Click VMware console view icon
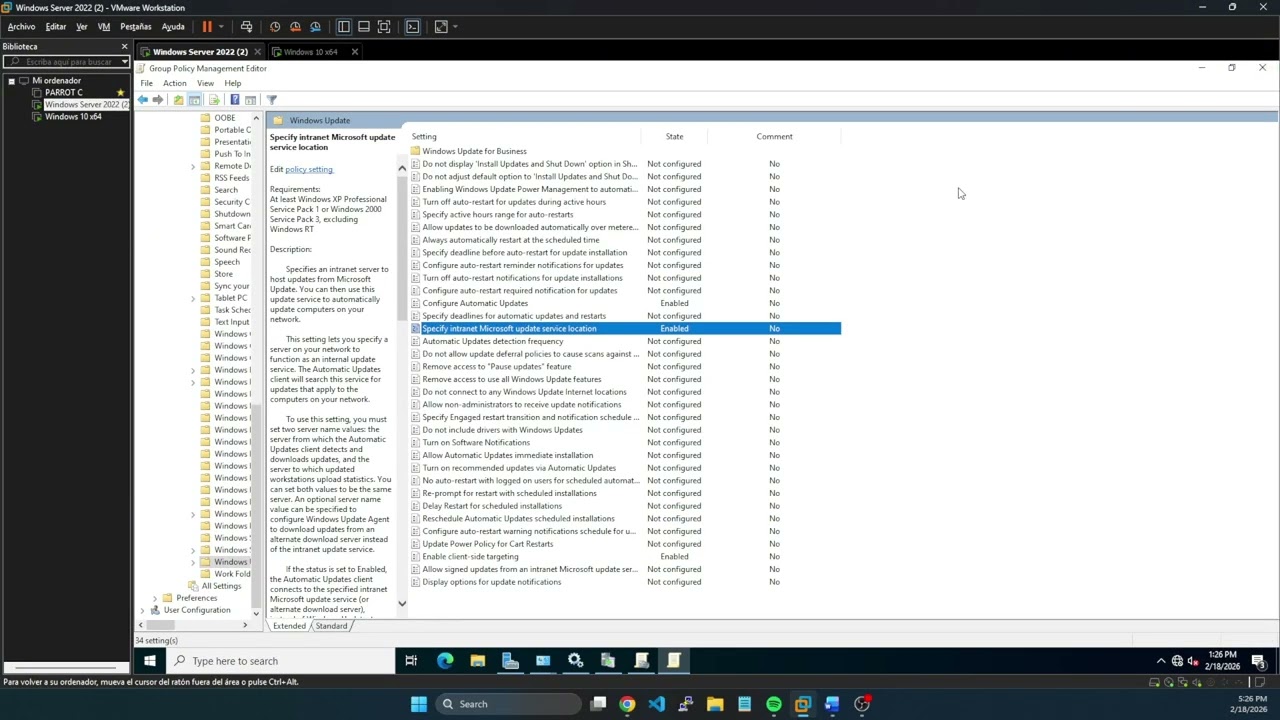This screenshot has height=720, width=1280. click(412, 27)
